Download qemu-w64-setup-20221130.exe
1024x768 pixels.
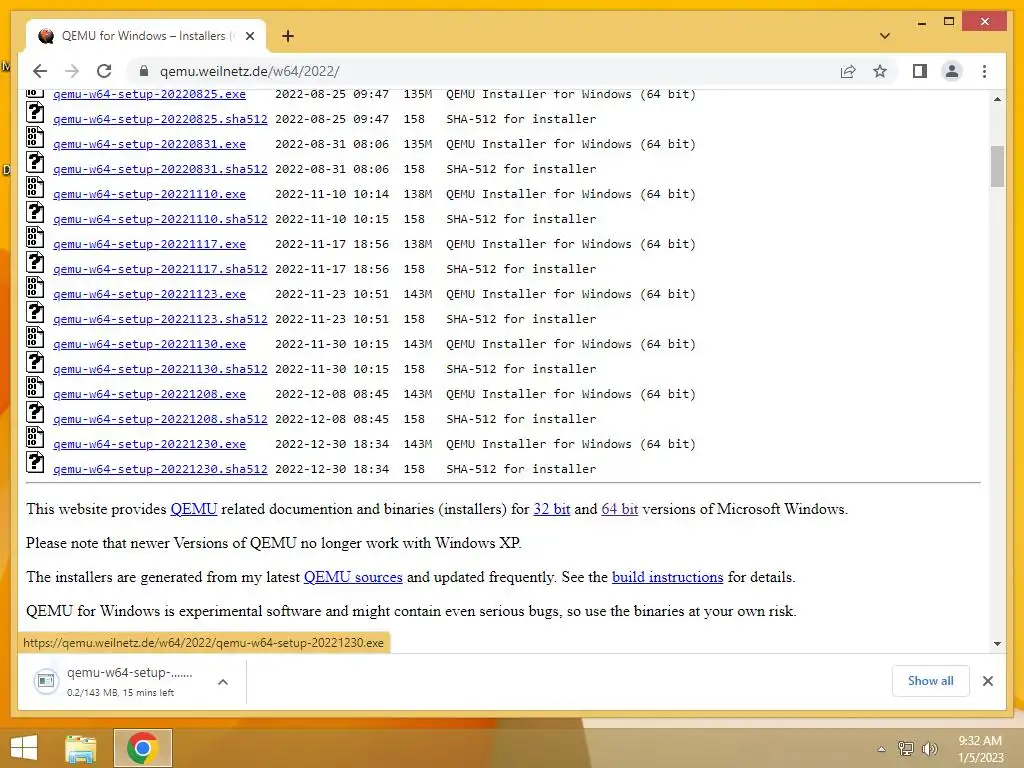[x=150, y=344]
